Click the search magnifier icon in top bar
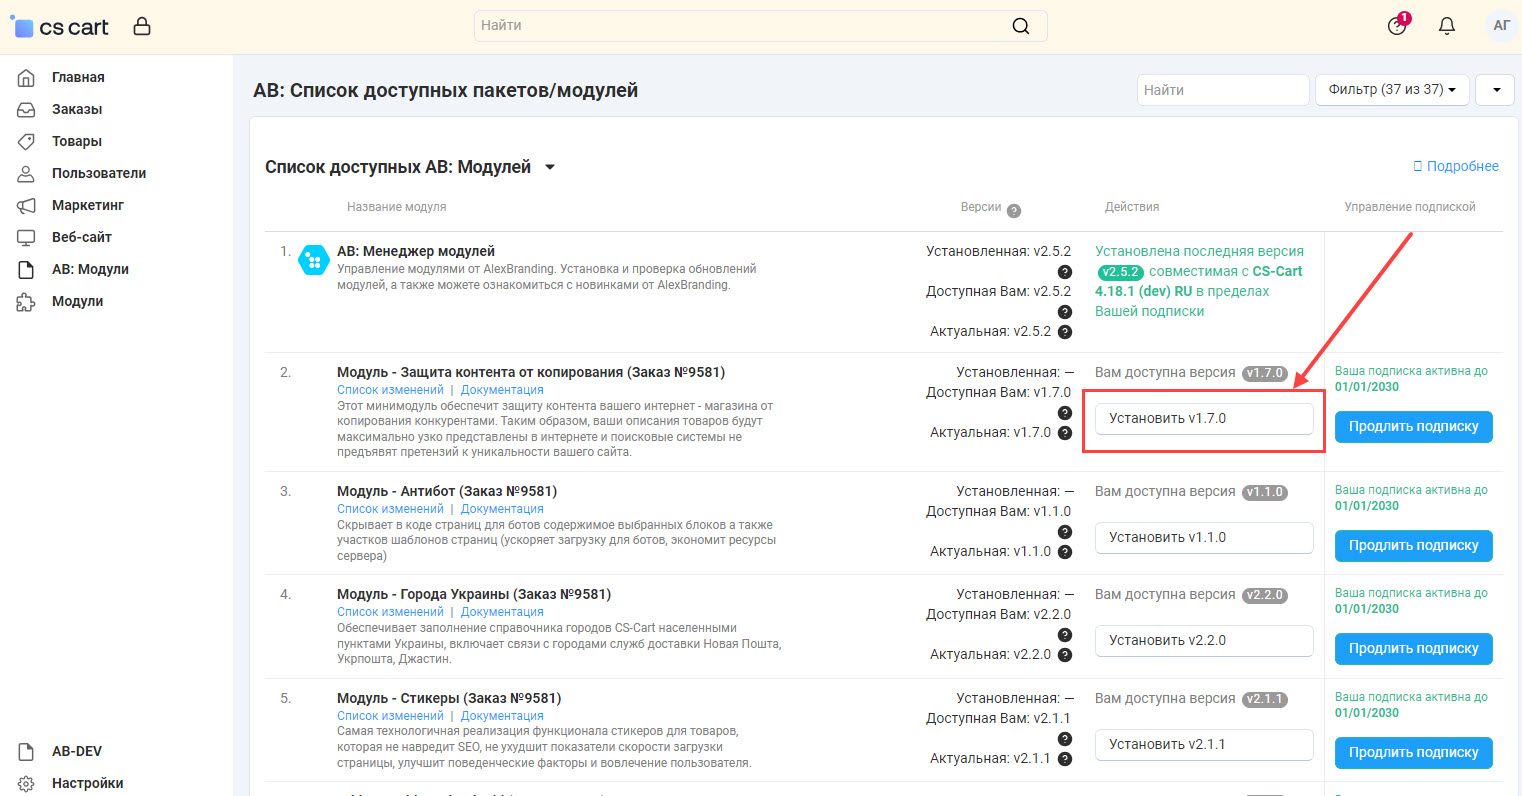 [1020, 26]
